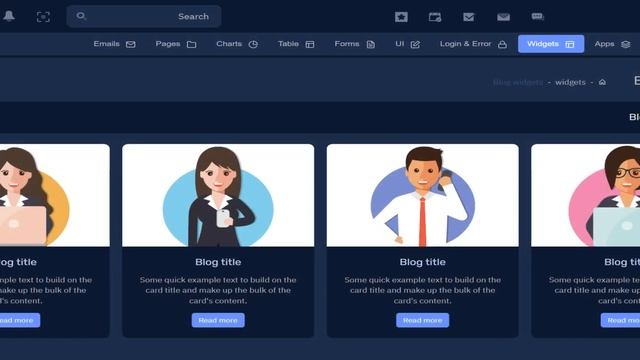Click Read more under phone woman card

click(x=218, y=320)
